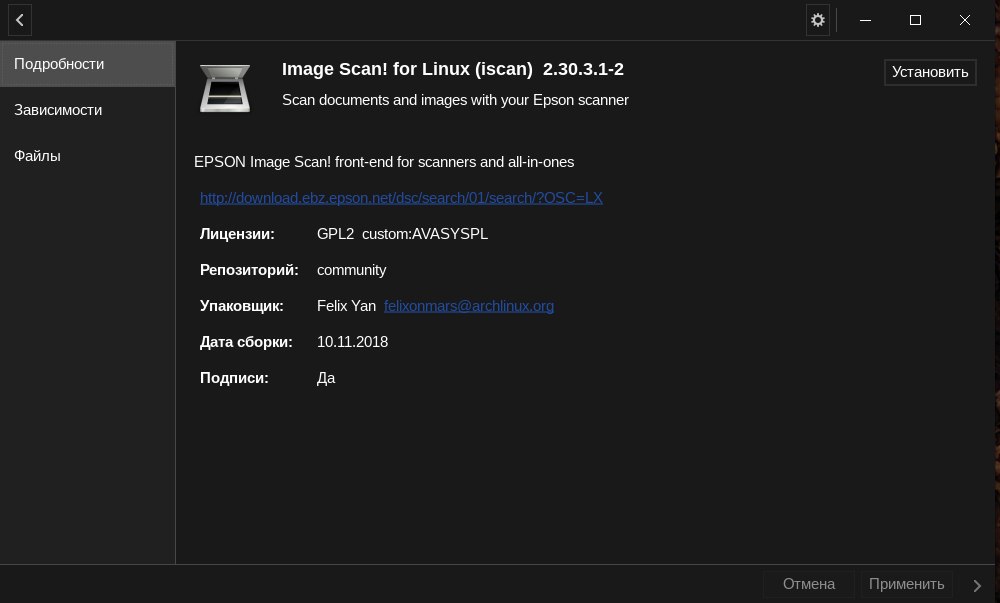Minimize the package manager window

[x=865, y=20]
